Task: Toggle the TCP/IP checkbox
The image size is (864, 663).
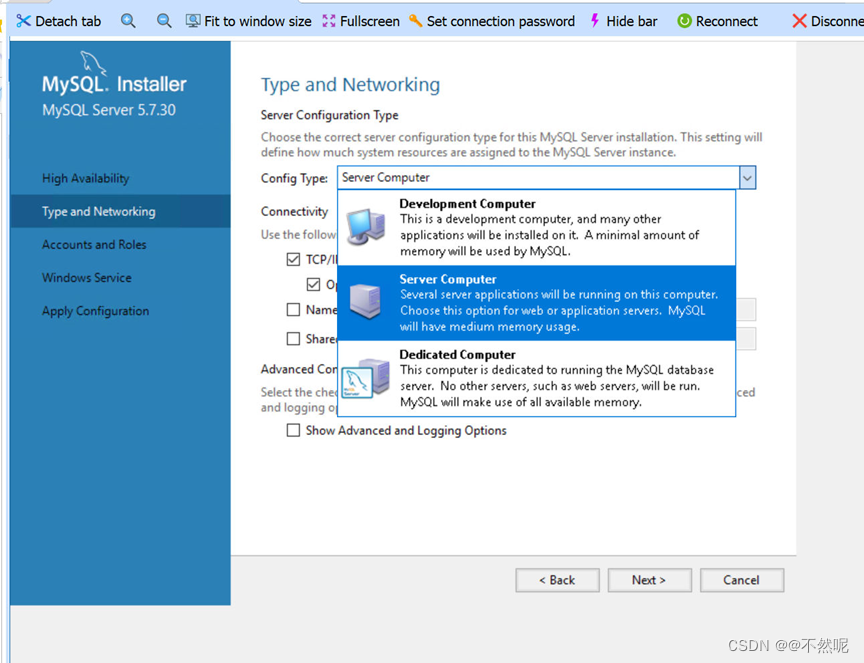Action: (x=293, y=259)
